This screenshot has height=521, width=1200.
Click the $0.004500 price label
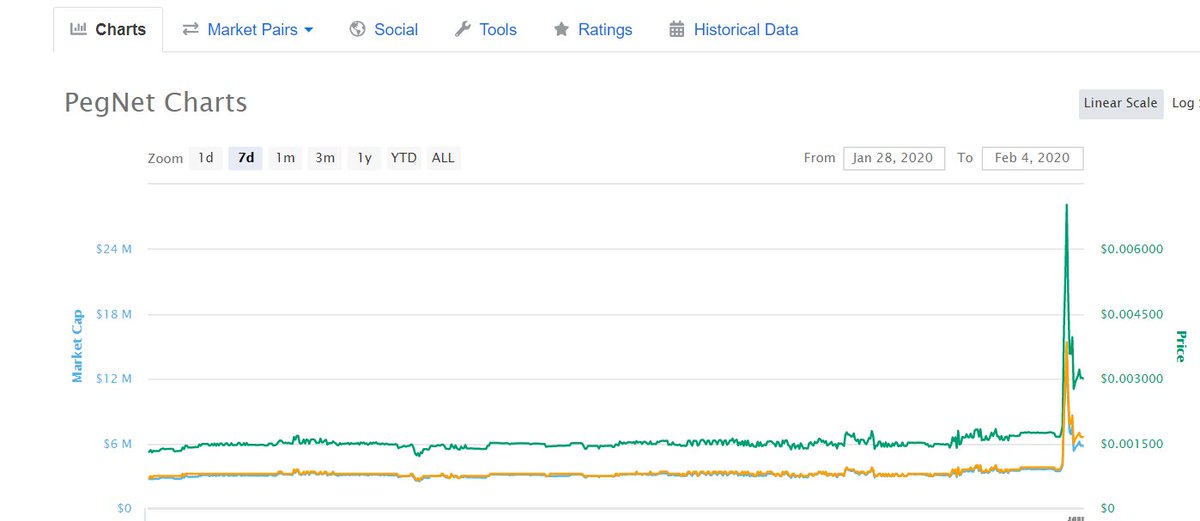coord(1131,314)
